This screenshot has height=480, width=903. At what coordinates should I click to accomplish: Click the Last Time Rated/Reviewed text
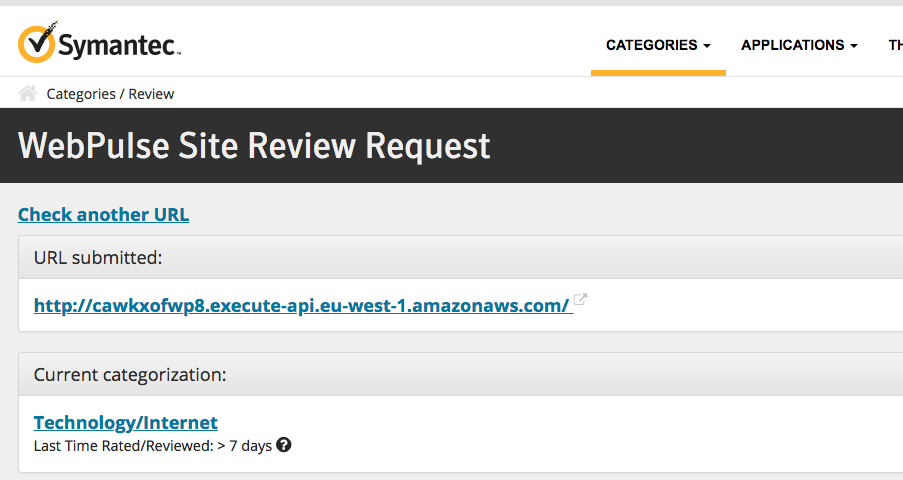click(x=152, y=446)
